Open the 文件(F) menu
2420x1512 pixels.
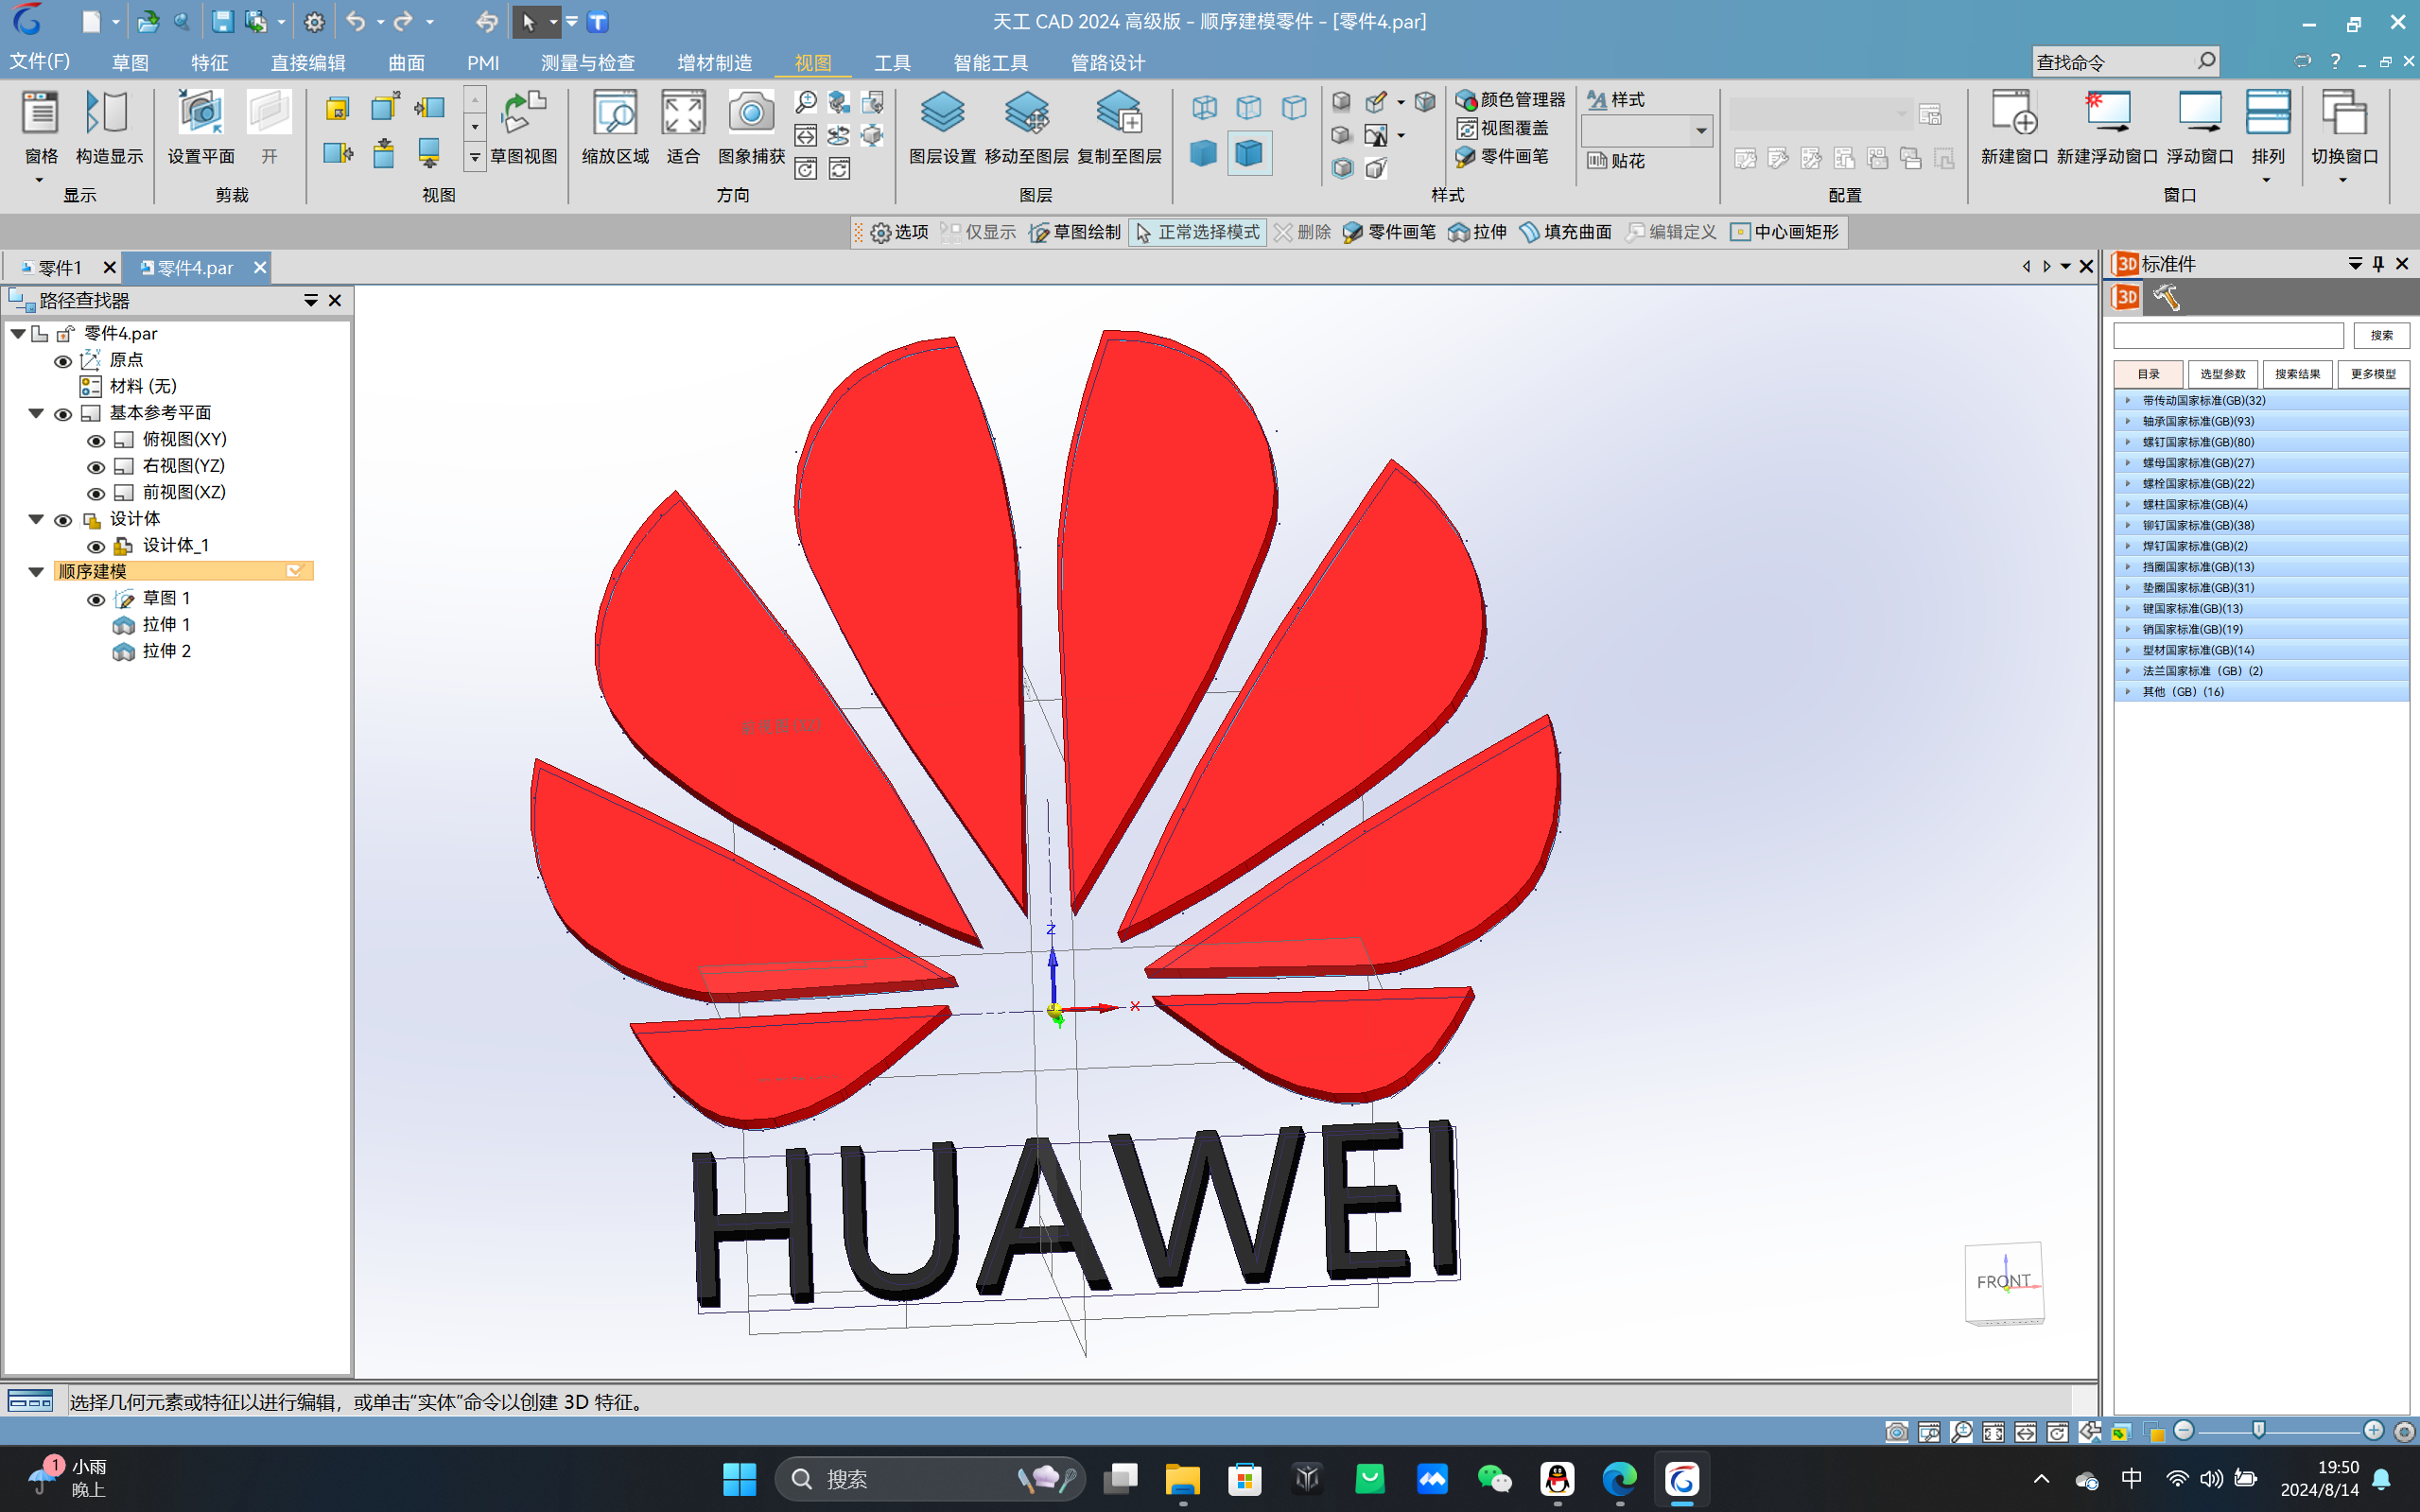click(x=40, y=62)
